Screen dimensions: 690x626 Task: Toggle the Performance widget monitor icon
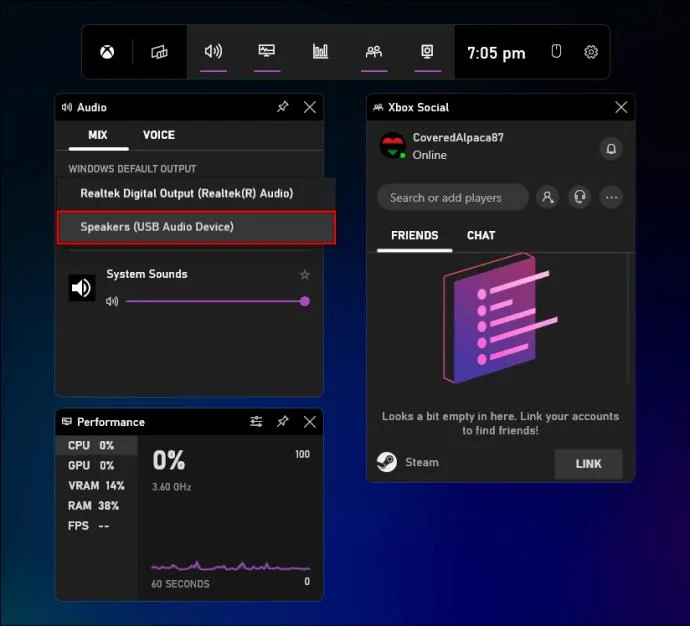tap(267, 51)
